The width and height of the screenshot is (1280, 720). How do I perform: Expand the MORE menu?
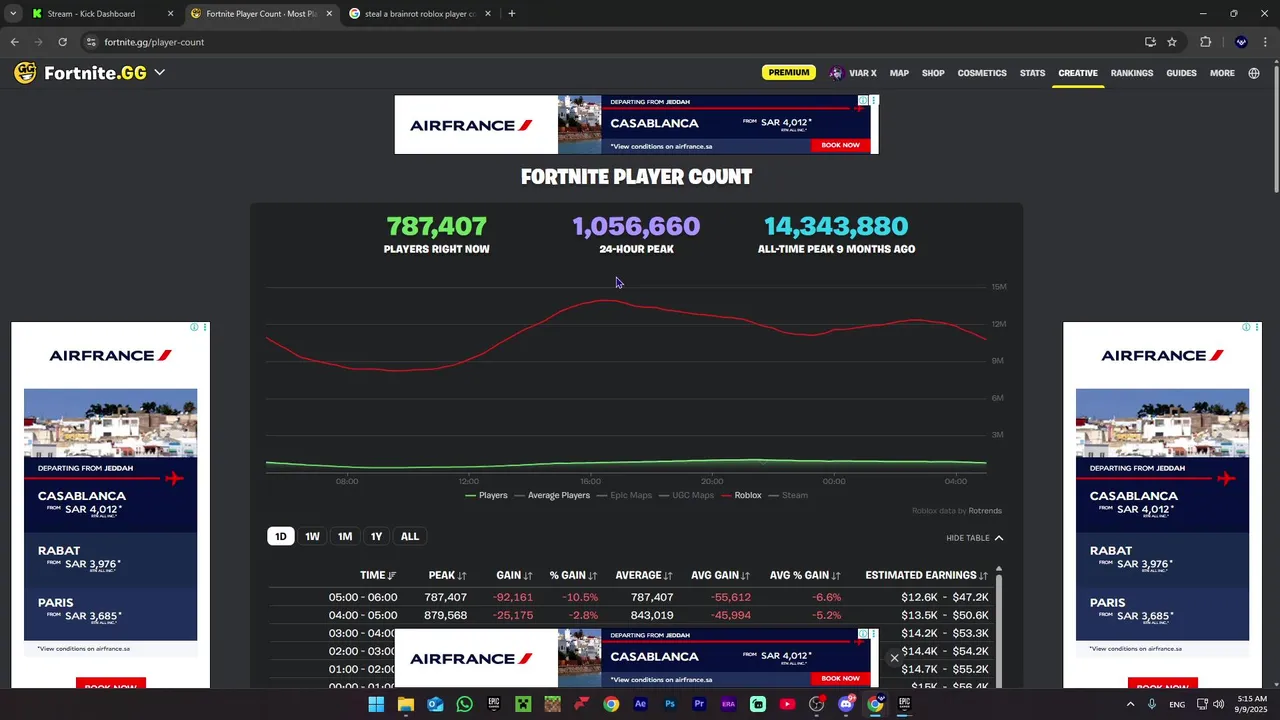pyautogui.click(x=1222, y=73)
